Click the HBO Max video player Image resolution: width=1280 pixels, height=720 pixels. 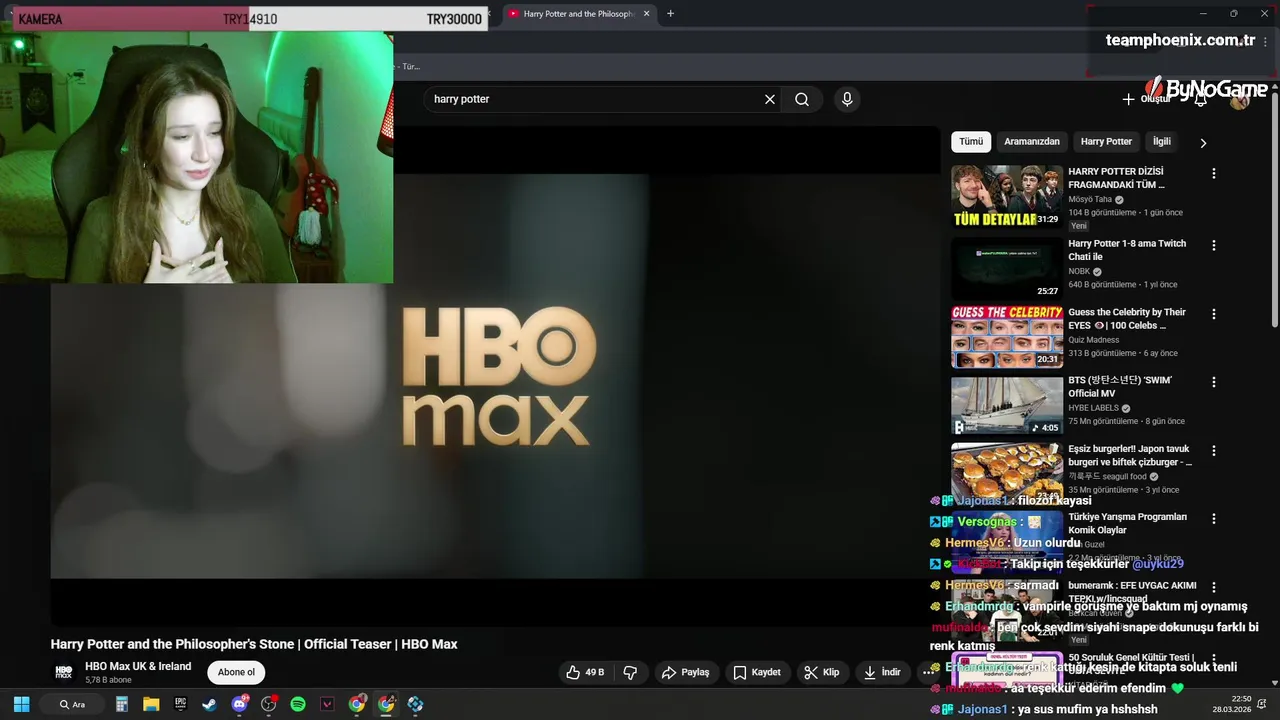[x=495, y=376]
